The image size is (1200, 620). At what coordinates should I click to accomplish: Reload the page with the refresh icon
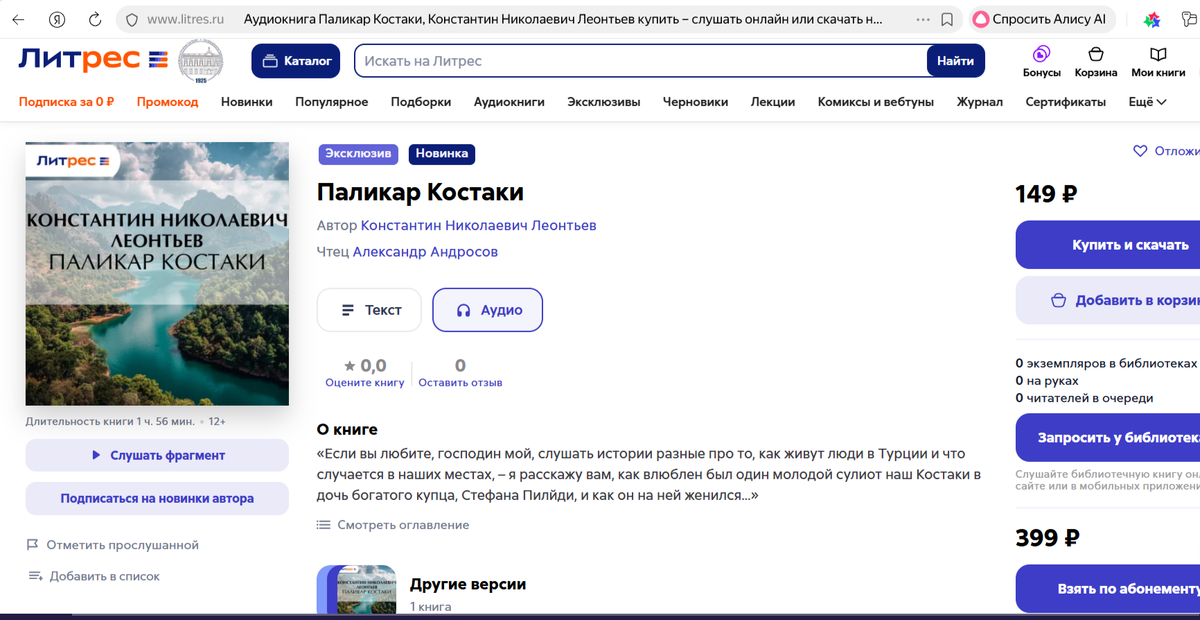click(94, 18)
